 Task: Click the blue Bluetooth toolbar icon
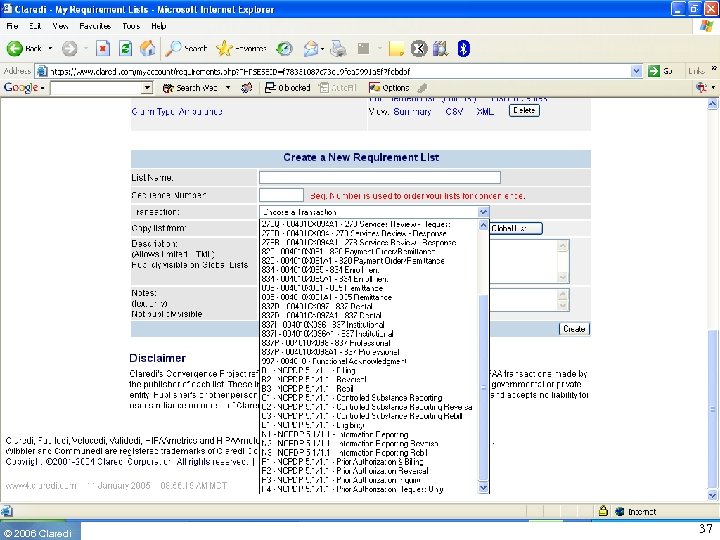point(464,48)
